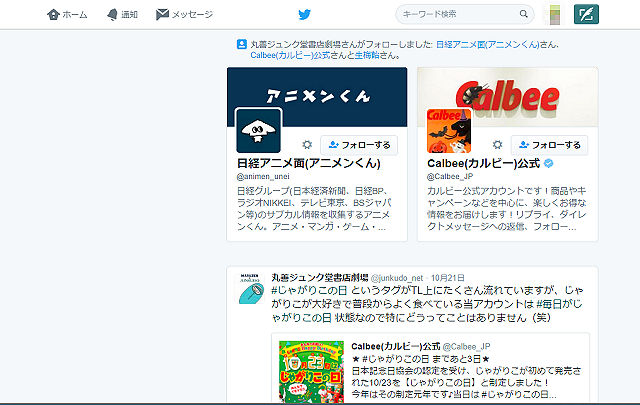The width and height of the screenshot is (640, 405).
Task: Click the Calbee header banner
Action: pos(508,97)
